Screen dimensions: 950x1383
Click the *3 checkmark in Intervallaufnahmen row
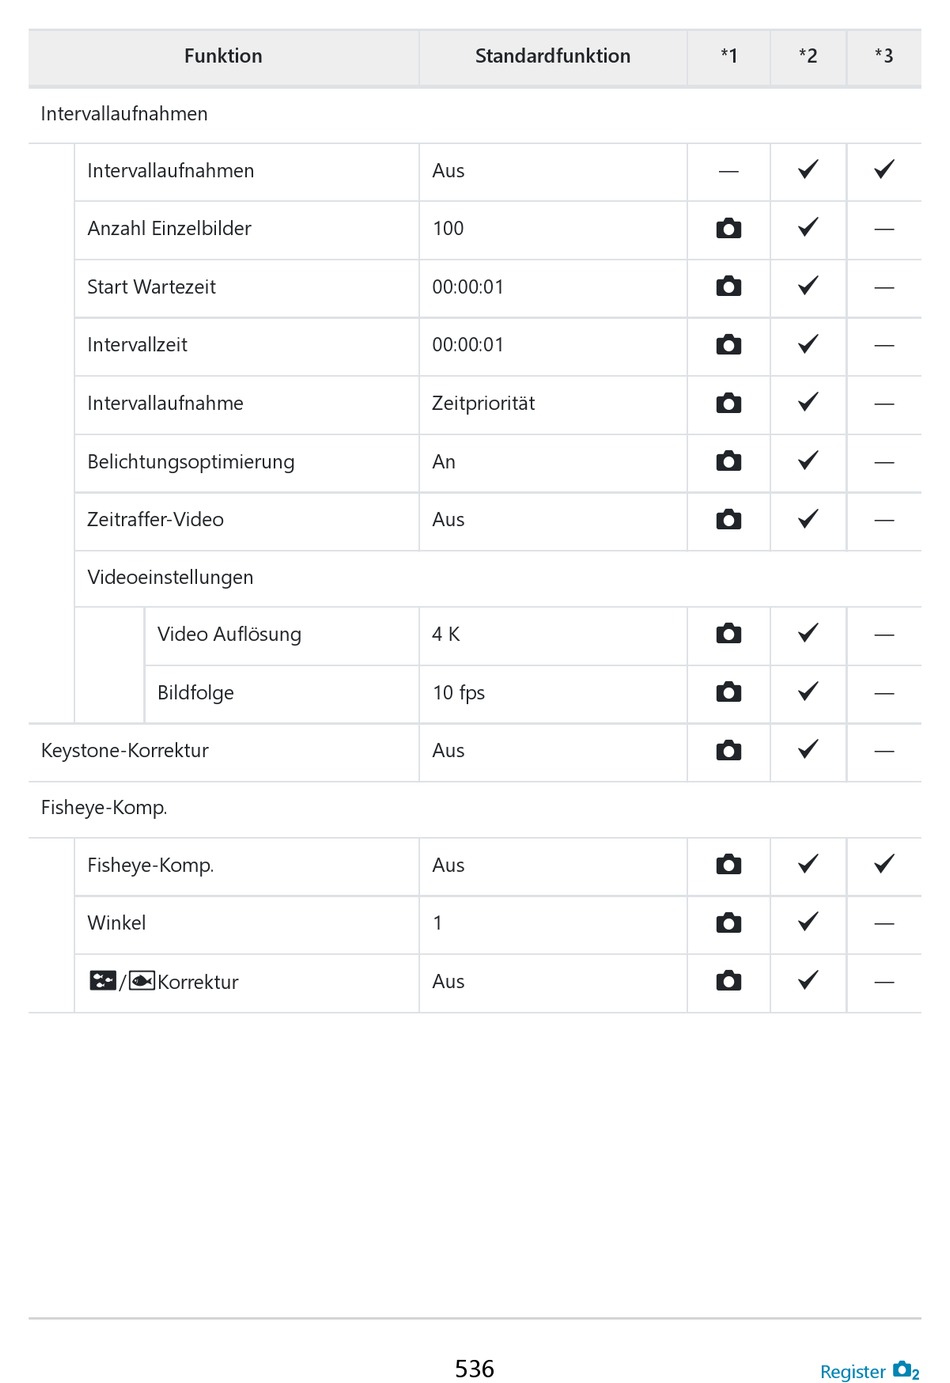pos(884,170)
